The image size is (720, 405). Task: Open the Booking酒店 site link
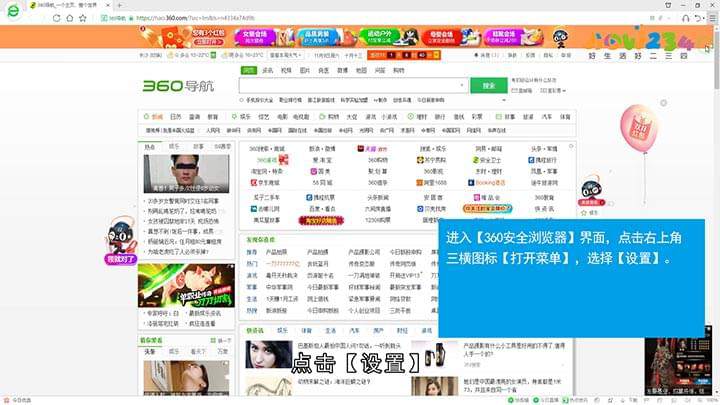[486, 183]
